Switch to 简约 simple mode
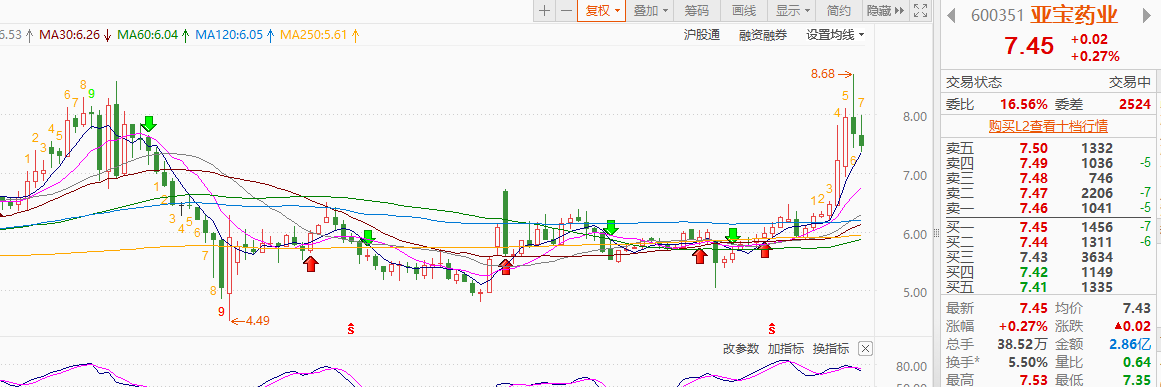The height and width of the screenshot is (387, 1161). coord(839,10)
